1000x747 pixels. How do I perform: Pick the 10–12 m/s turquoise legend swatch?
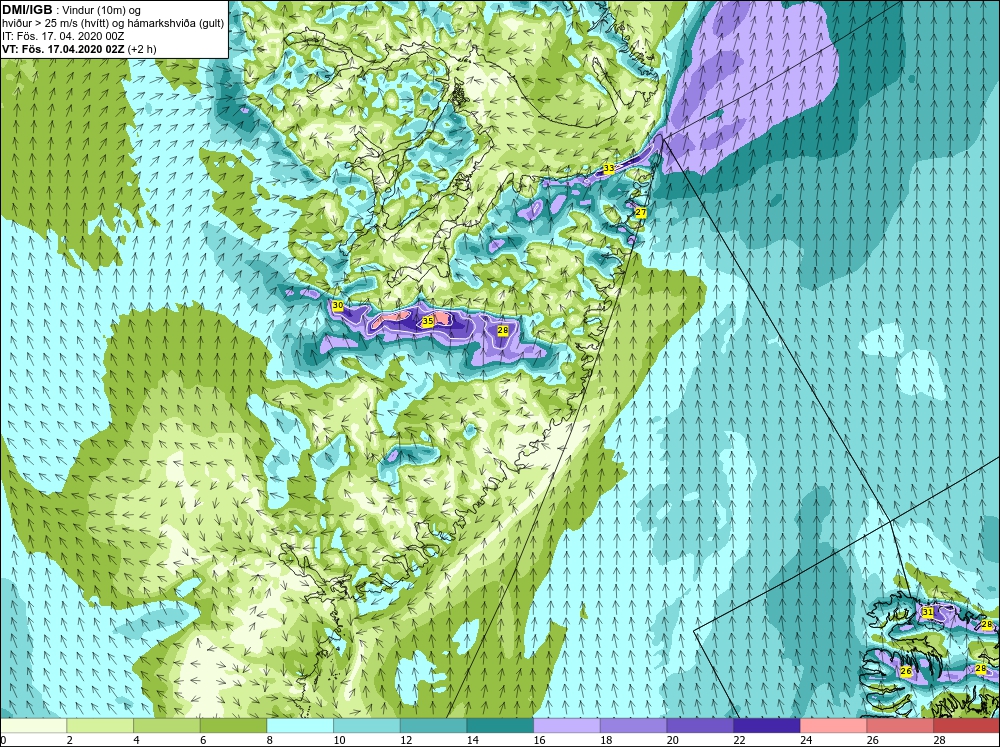[367, 725]
